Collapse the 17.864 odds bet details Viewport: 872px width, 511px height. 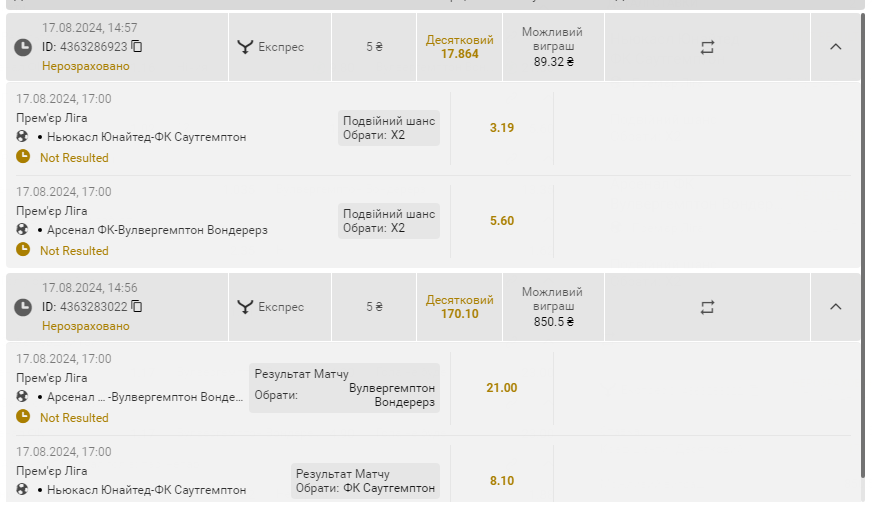(835, 47)
